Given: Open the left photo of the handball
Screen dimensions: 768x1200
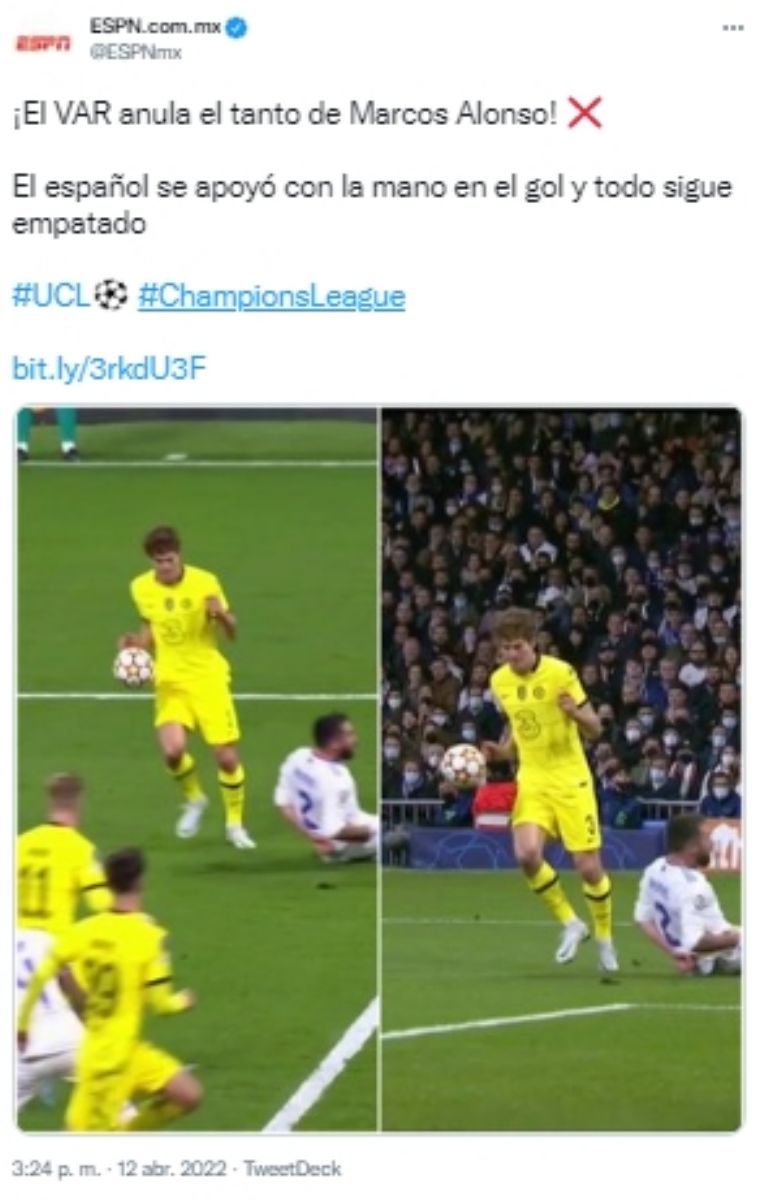Looking at the screenshot, I should pyautogui.click(x=197, y=769).
